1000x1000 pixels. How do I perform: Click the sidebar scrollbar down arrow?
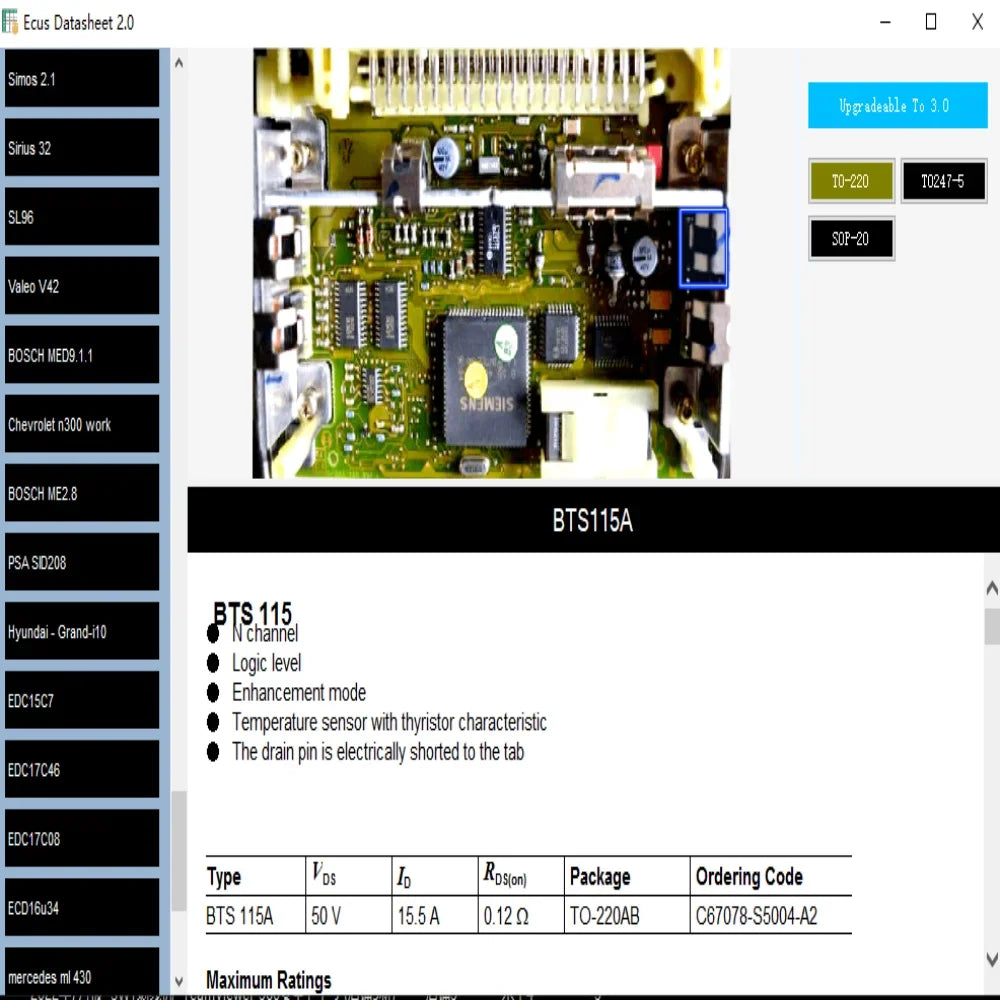click(x=177, y=981)
